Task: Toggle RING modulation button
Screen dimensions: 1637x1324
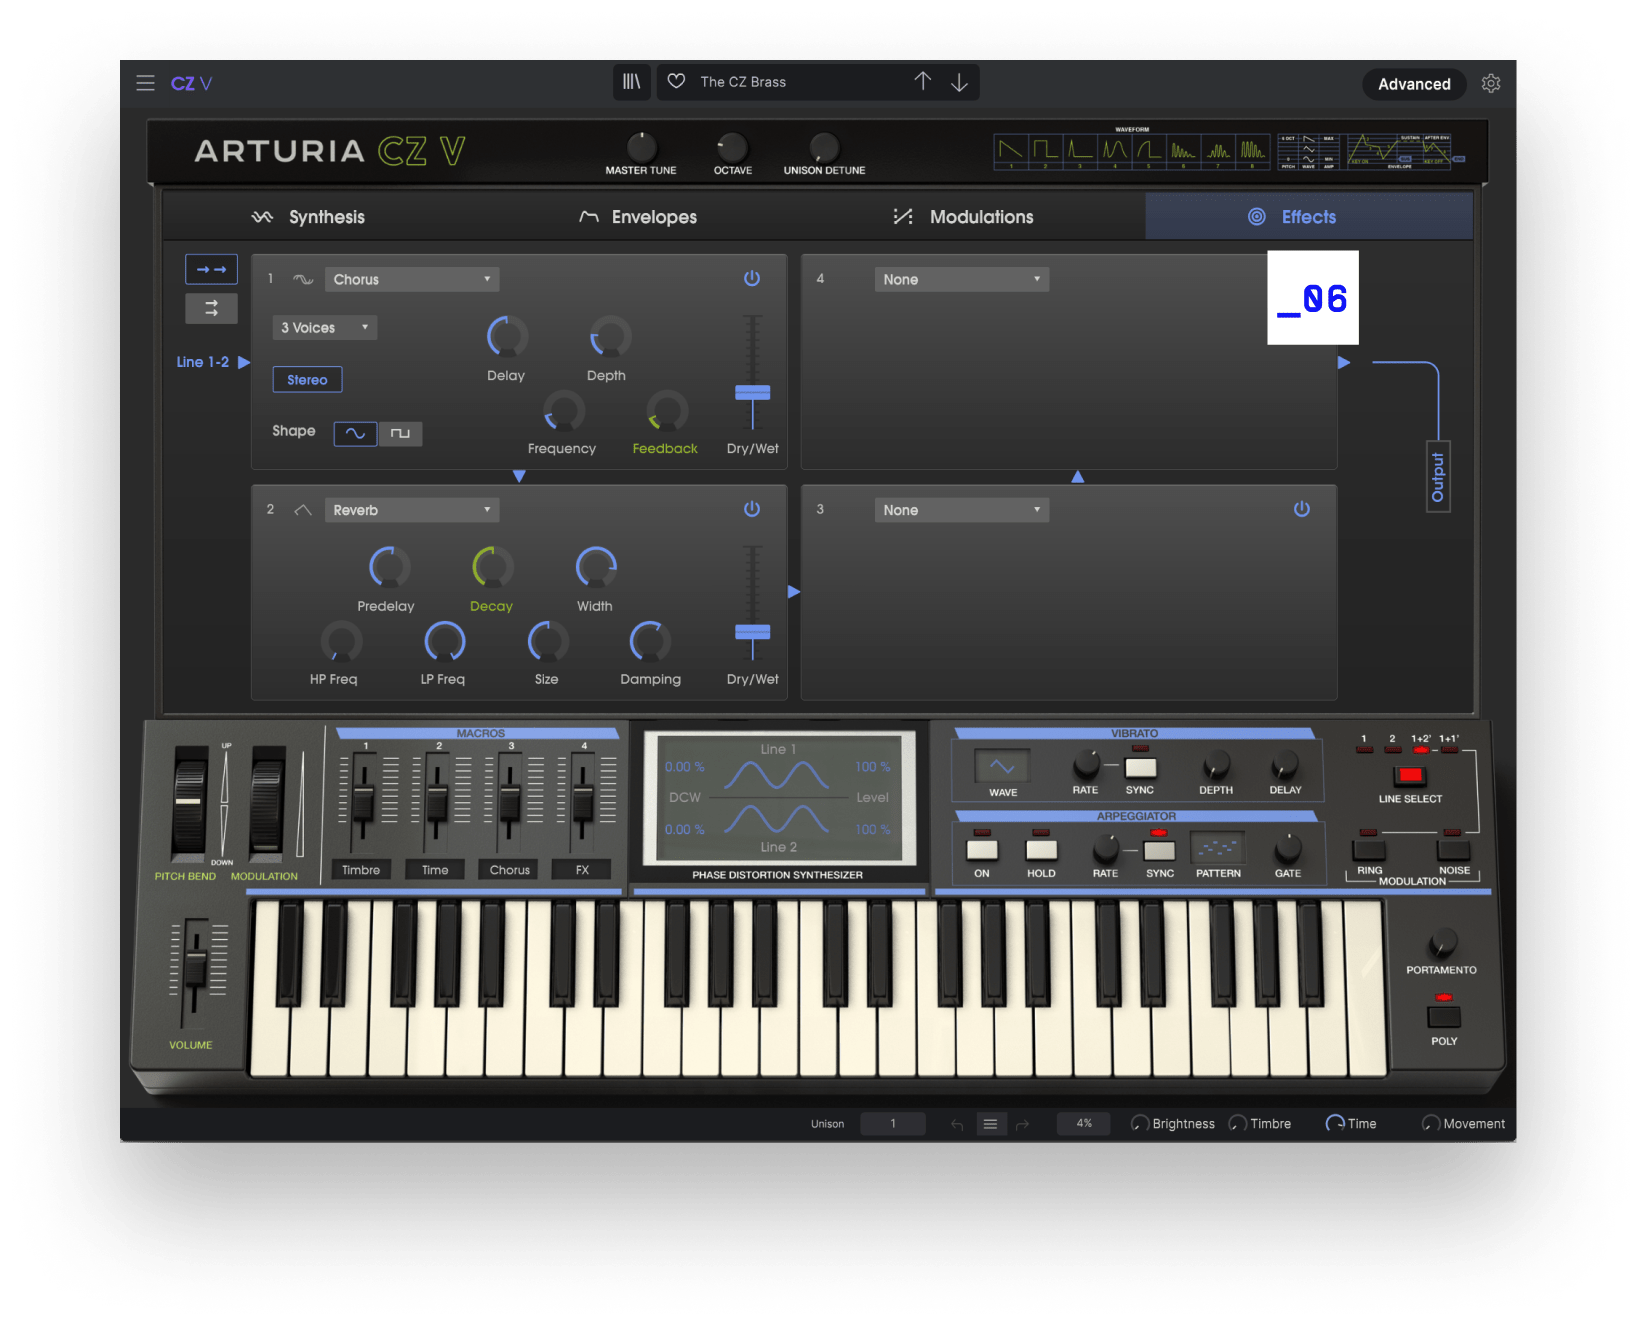Action: pyautogui.click(x=1369, y=850)
